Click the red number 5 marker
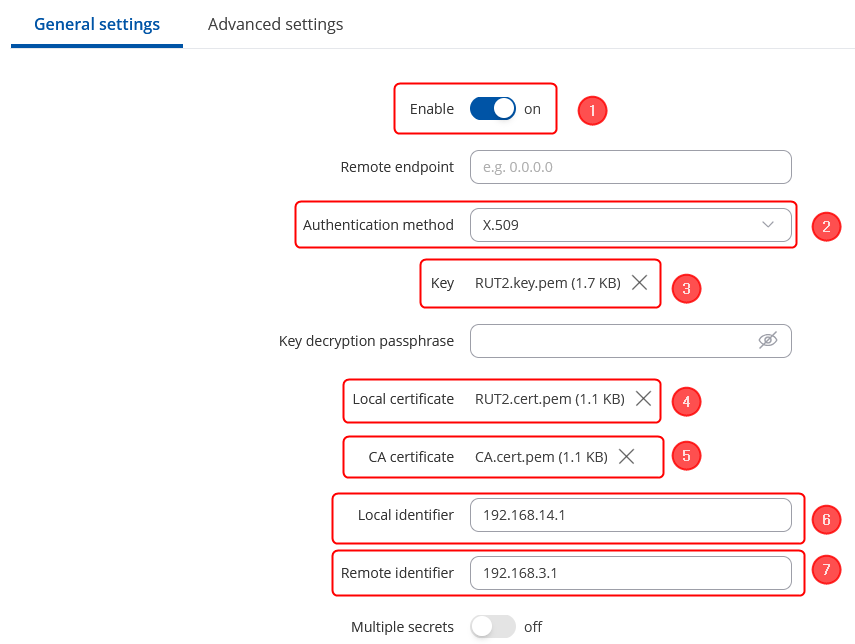The image size is (855, 644). click(685, 457)
